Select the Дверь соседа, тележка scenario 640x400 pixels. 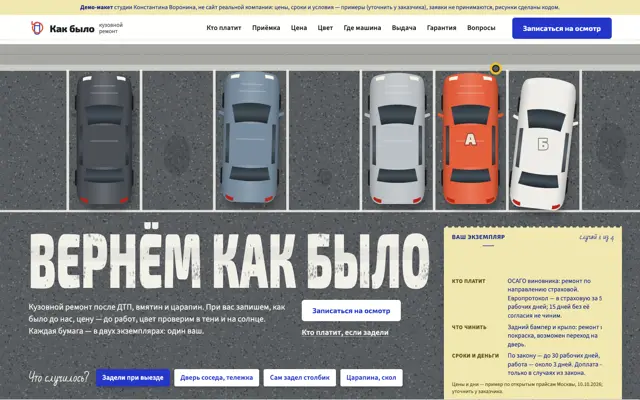[x=216, y=378]
